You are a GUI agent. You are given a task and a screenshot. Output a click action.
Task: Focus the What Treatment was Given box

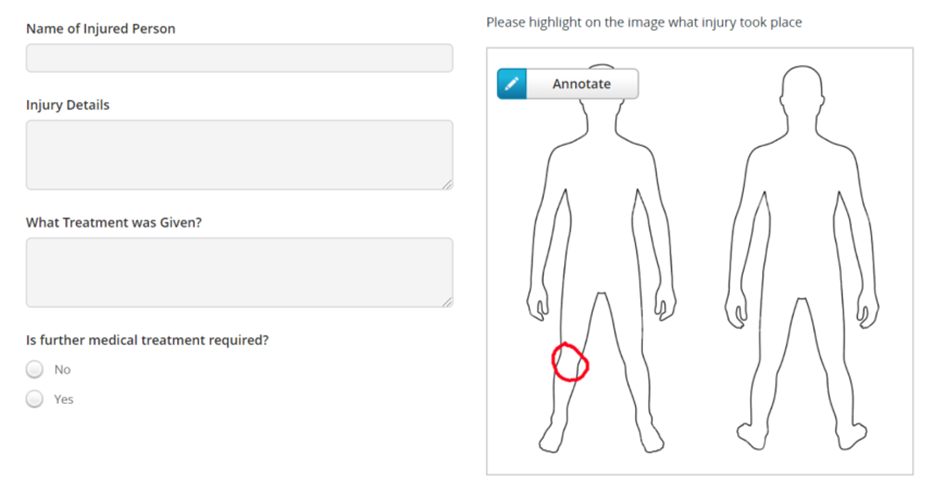pos(239,272)
